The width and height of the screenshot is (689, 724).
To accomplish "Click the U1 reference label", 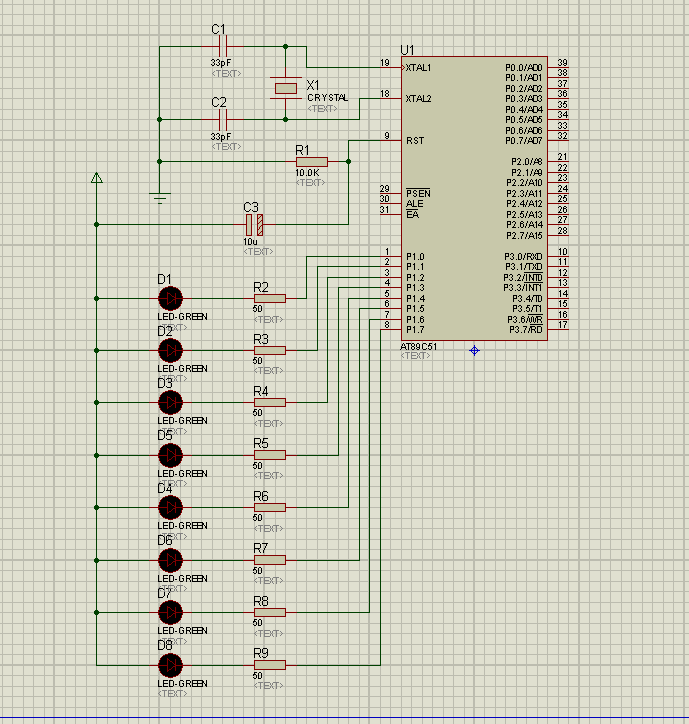I will (407, 50).
